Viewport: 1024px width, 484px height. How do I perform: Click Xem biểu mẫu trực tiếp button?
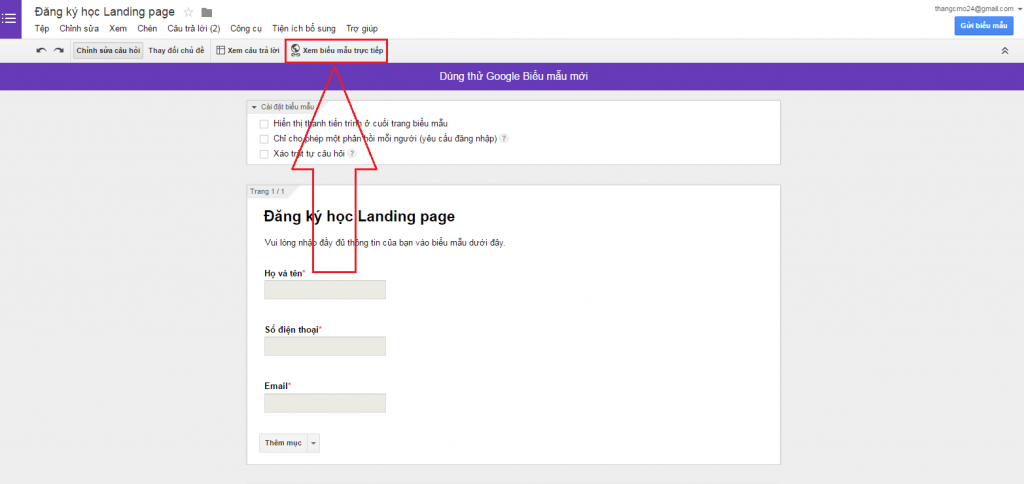click(x=336, y=50)
